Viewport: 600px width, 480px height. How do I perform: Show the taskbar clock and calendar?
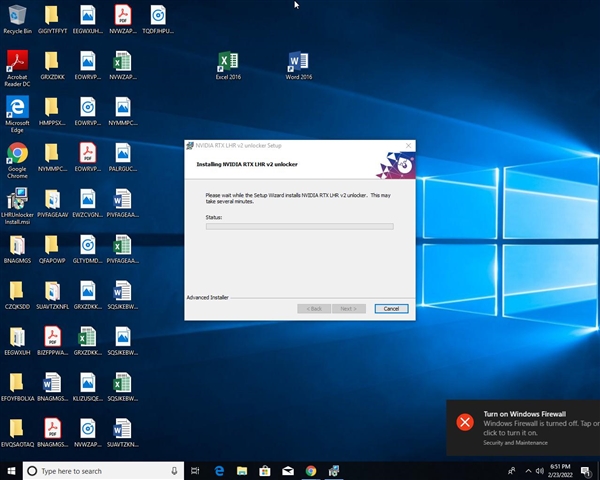[x=560, y=471]
